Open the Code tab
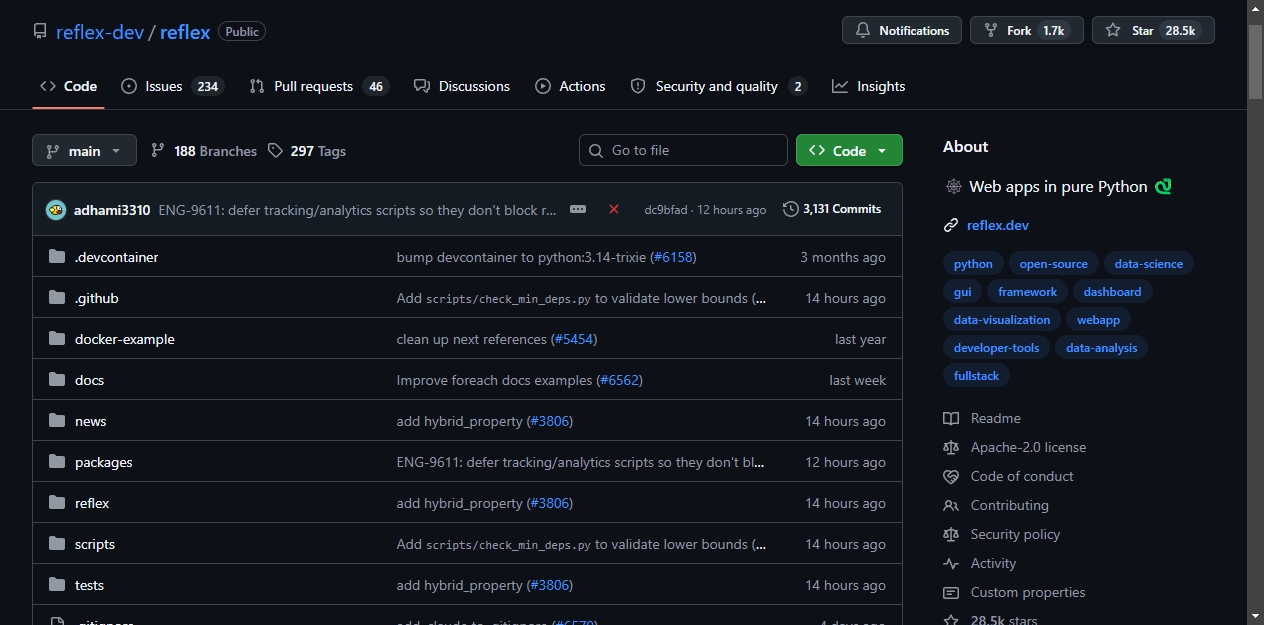 pos(68,86)
